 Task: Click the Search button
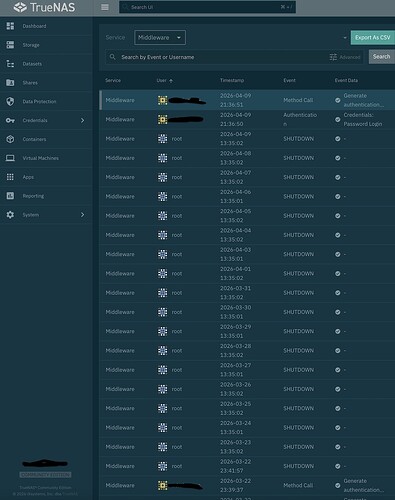(x=381, y=57)
